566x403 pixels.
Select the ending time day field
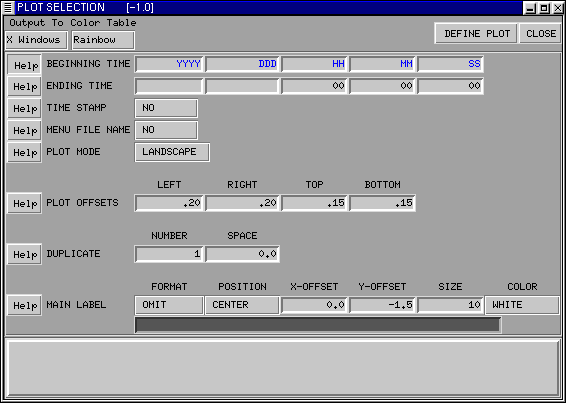point(242,86)
